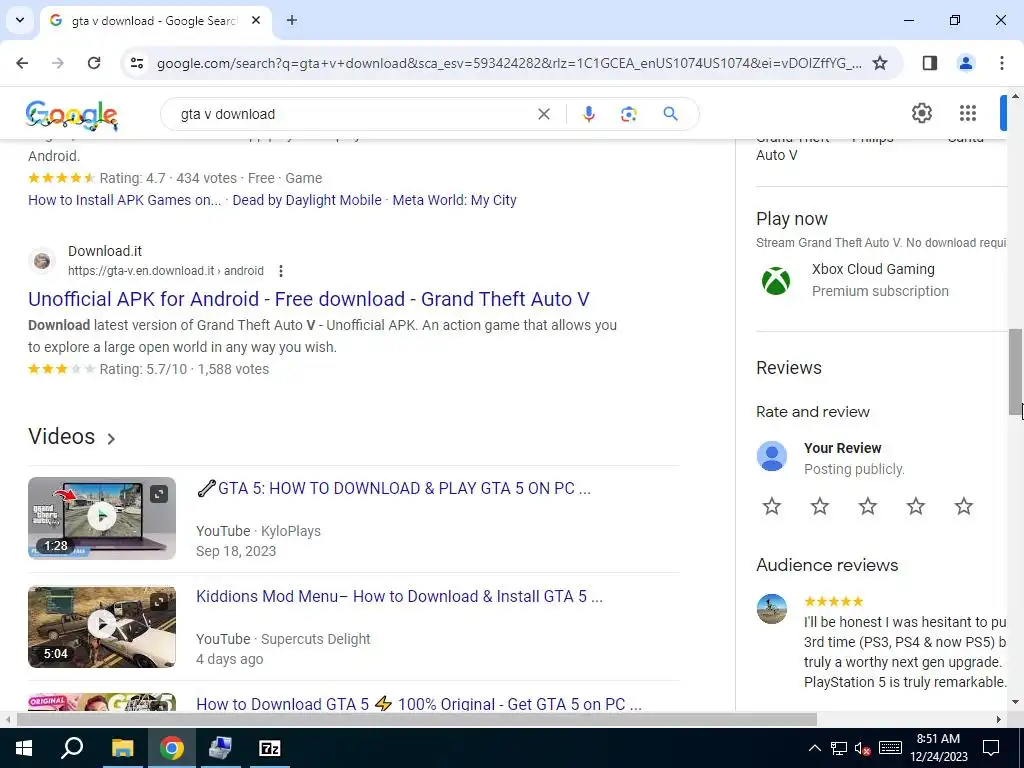This screenshot has width=1024, height=768.
Task: Open the Chrome profile avatar
Action: point(966,63)
